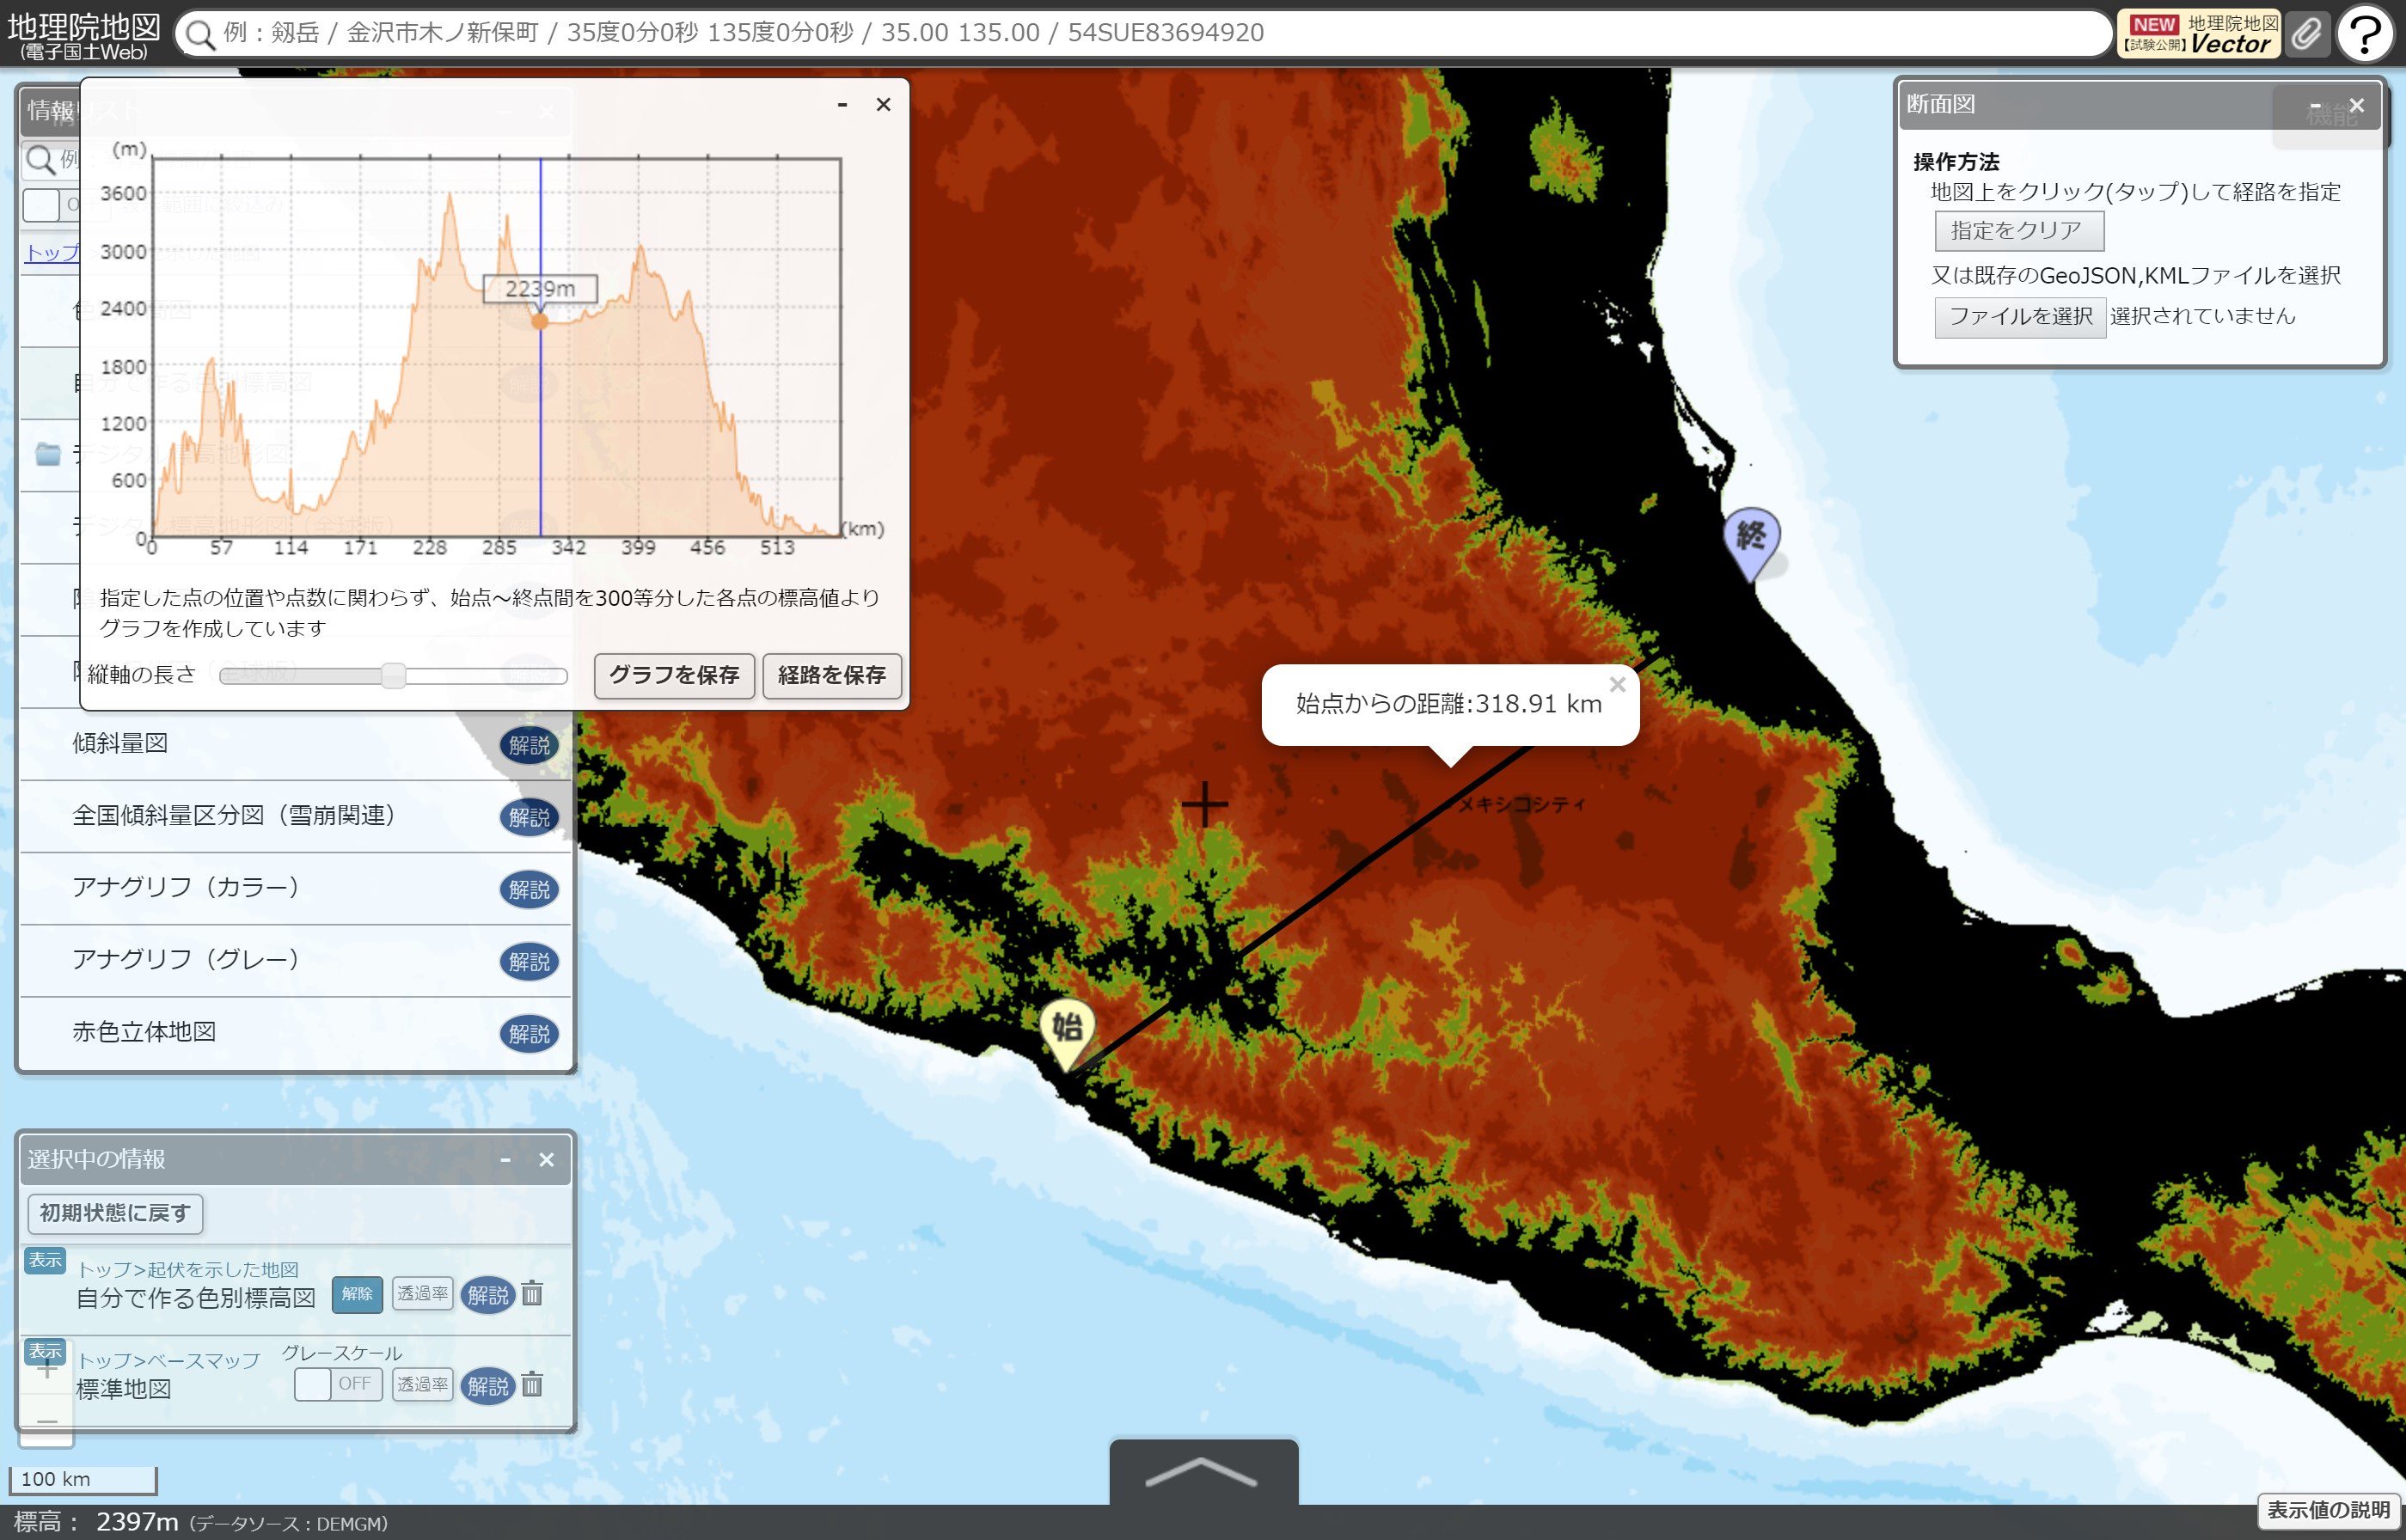Click 解除 on 自分で作る色別標高図 layer
Viewport: 2406px width, 1540px height.
click(357, 1294)
